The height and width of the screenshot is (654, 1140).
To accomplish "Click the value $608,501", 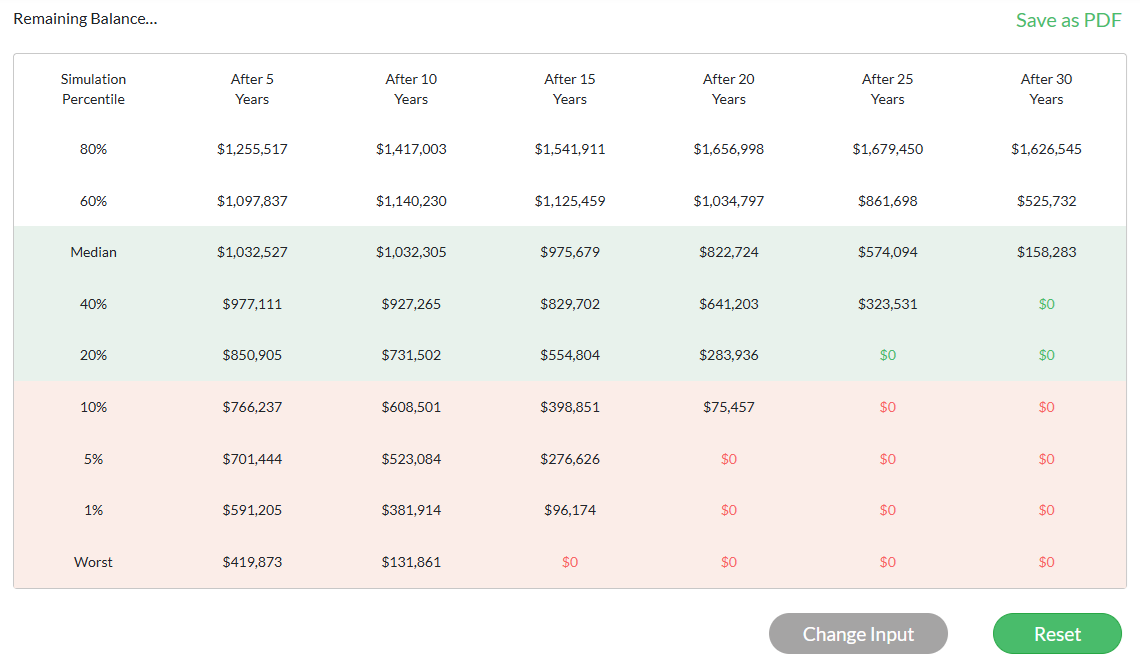I will coord(411,407).
